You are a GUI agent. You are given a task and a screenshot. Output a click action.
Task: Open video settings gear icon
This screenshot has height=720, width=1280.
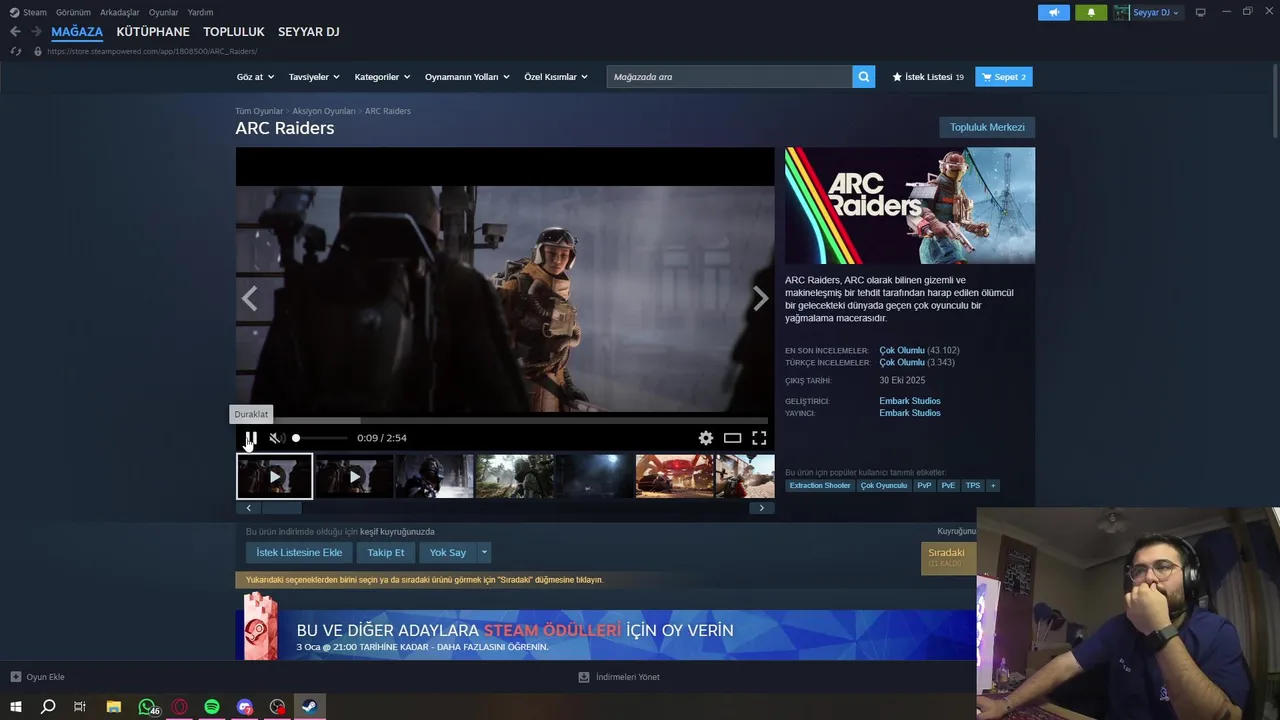tap(706, 438)
